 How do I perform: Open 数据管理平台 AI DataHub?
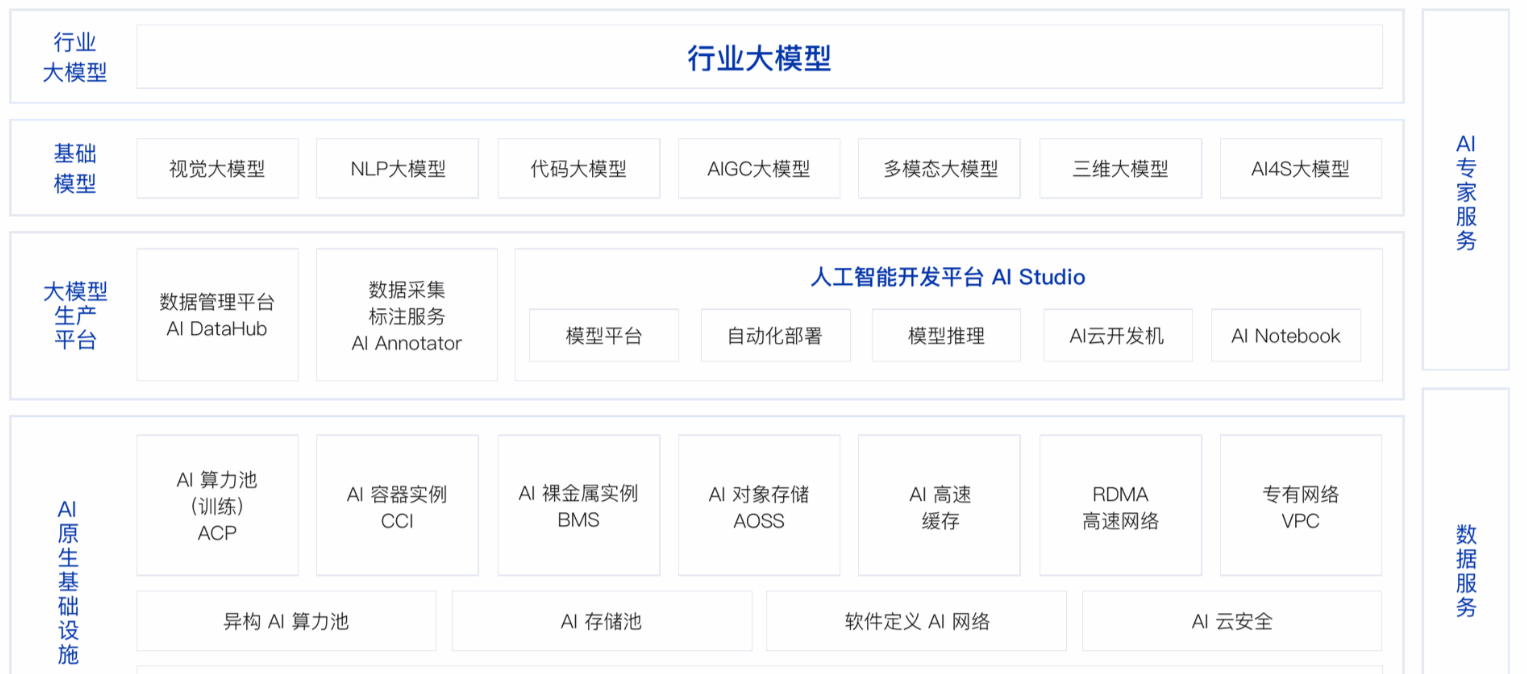tap(217, 313)
